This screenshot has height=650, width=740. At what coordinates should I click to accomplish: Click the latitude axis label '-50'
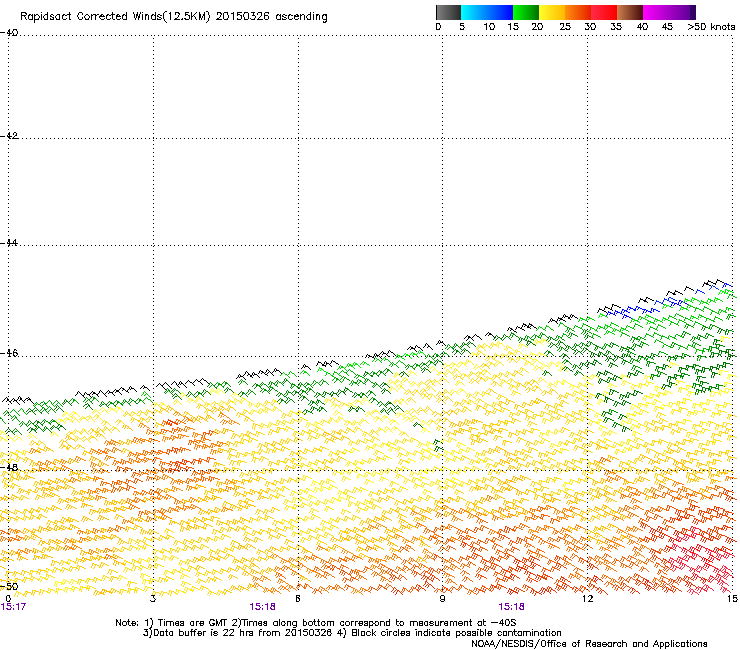click(x=9, y=586)
